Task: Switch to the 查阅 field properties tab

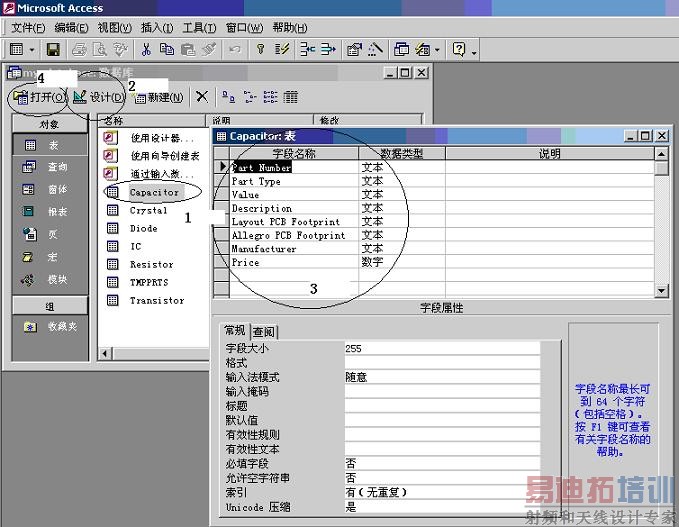Action: click(x=264, y=332)
